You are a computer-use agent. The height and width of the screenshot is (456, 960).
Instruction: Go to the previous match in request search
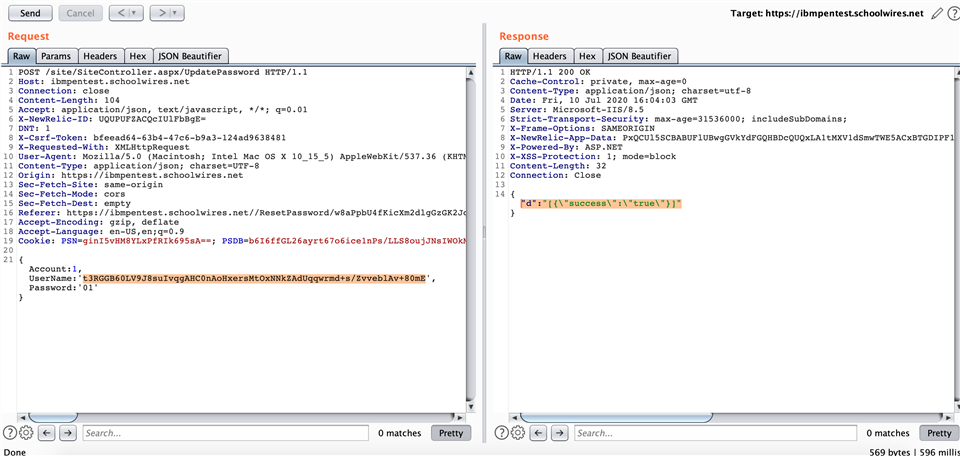[46, 433]
